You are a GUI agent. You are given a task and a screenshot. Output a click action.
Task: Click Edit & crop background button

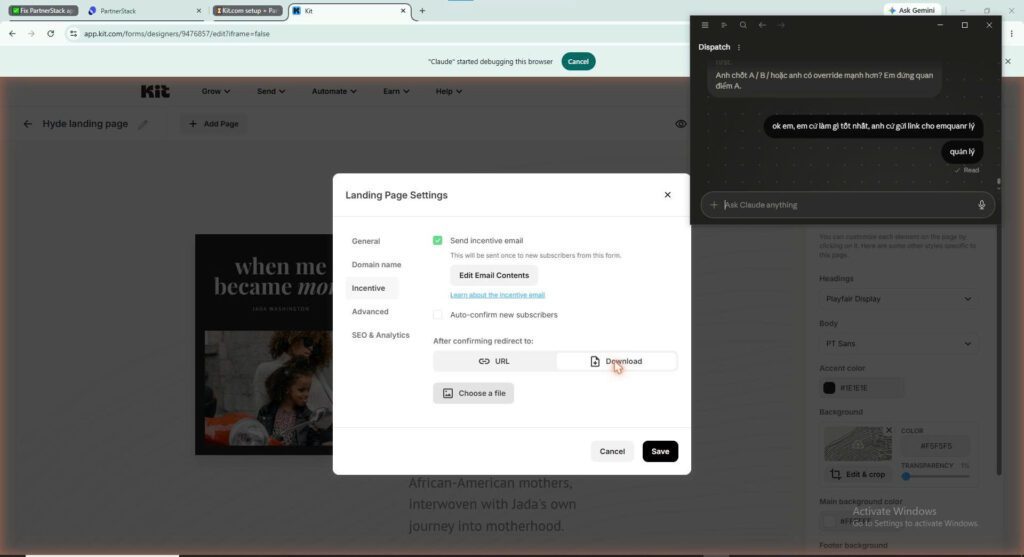857,475
